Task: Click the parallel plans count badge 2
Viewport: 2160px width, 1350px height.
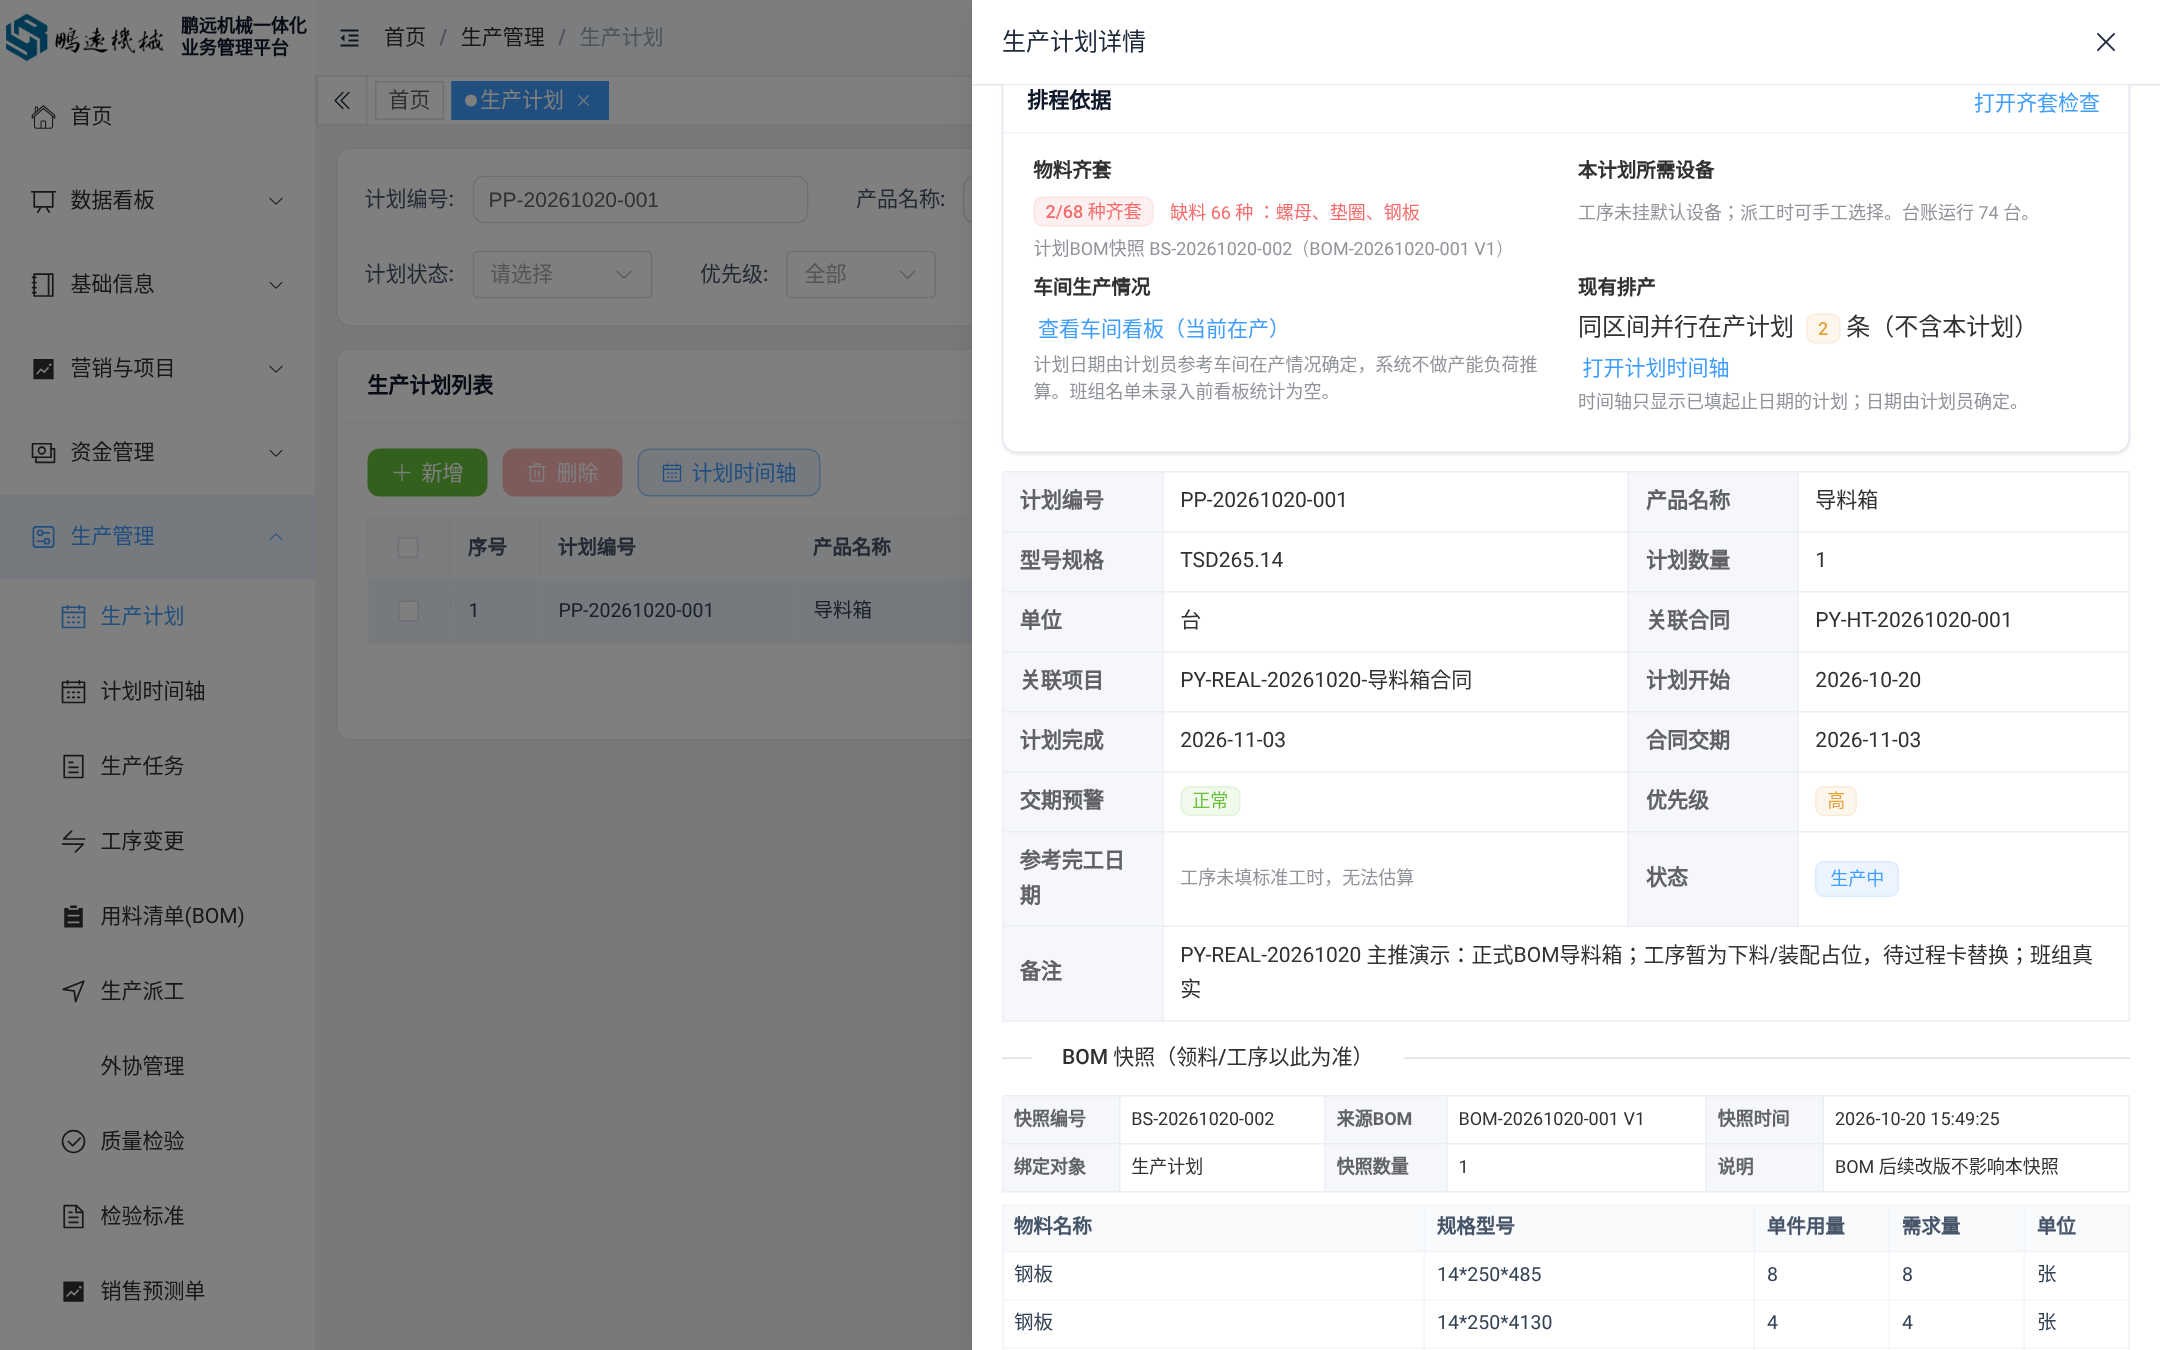Action: [x=1822, y=328]
